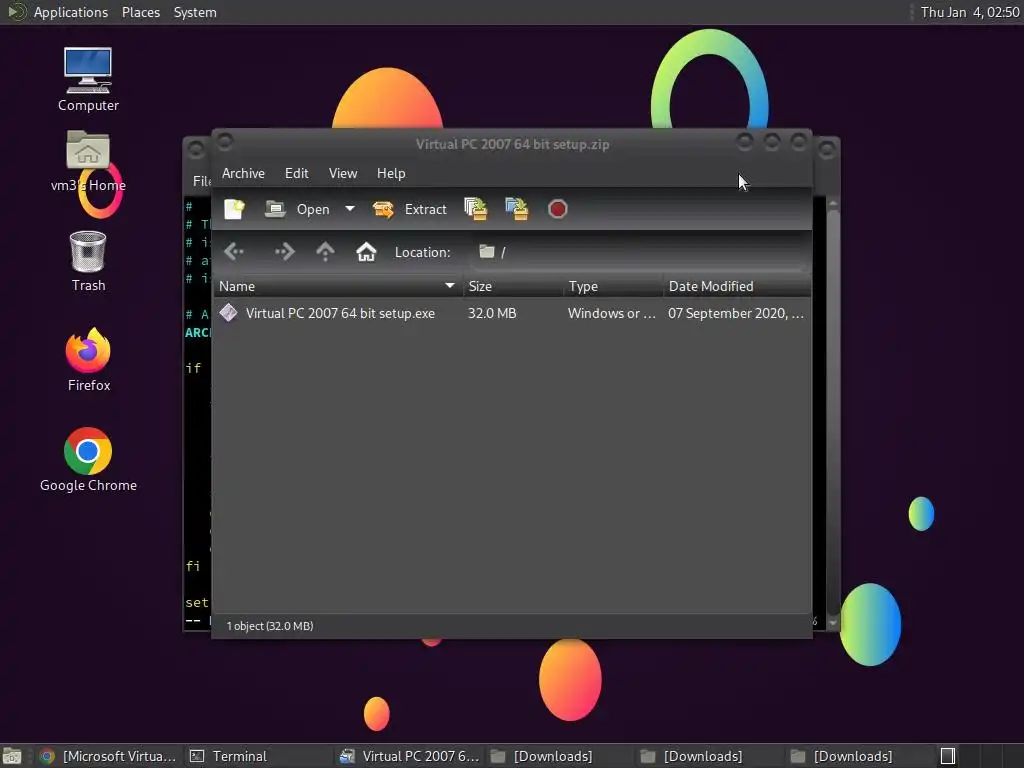The image size is (1024, 768).
Task: Select Virtual PC 2007 64 bit setup.exe file
Action: click(x=340, y=313)
